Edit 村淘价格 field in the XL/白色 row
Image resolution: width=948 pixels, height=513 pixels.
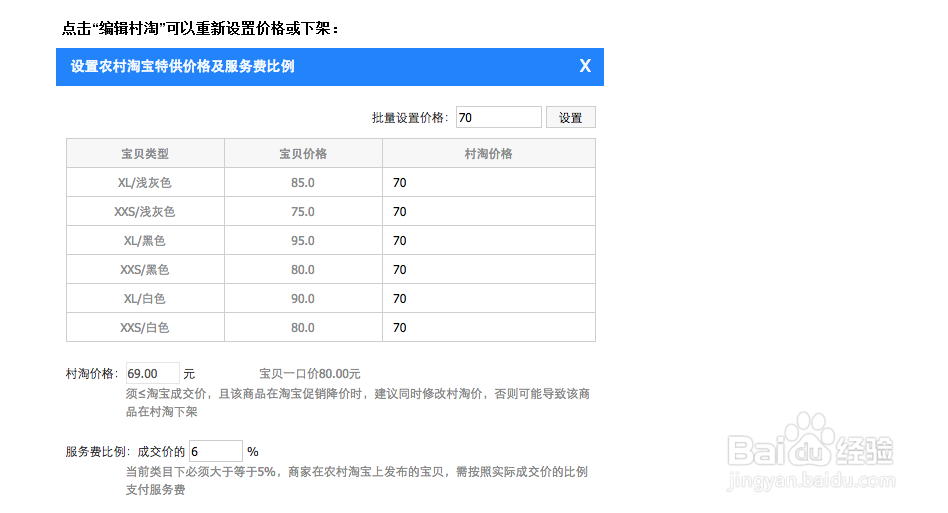coord(489,298)
